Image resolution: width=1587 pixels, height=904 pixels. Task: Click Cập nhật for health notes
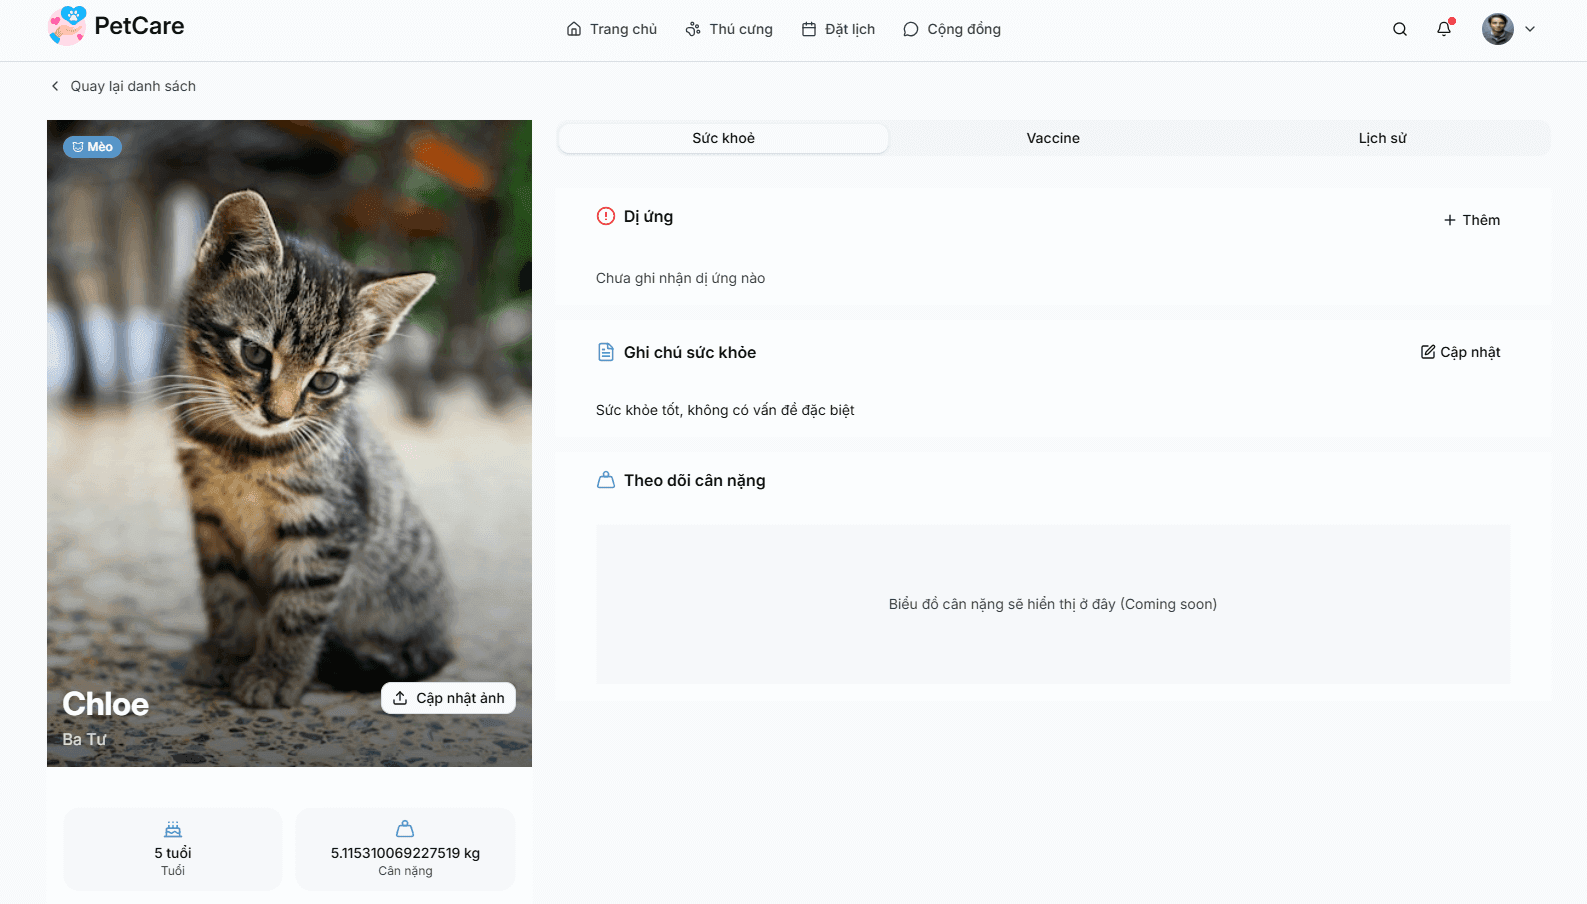coord(1461,352)
